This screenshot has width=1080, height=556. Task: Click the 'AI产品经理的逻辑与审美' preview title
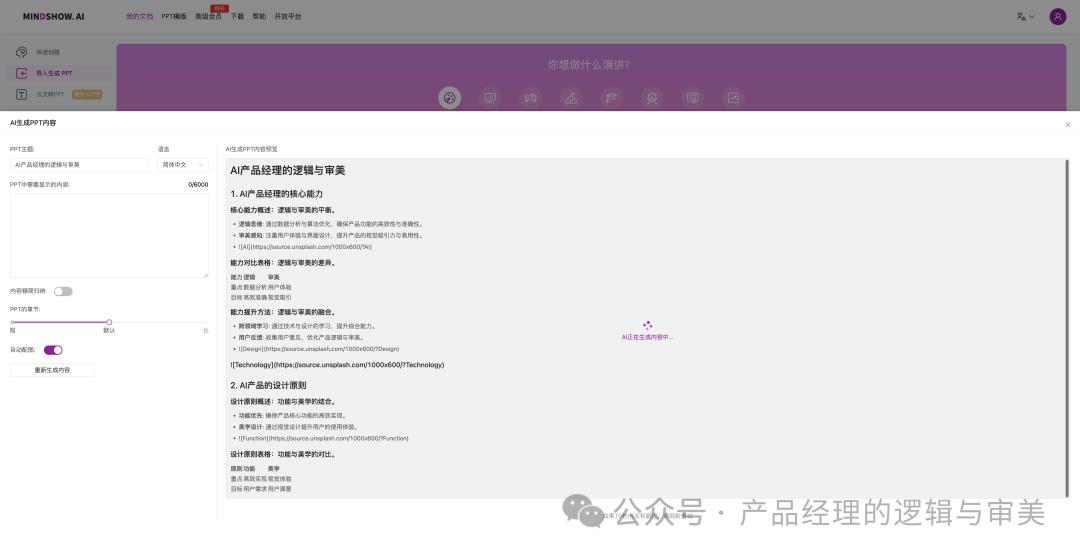tap(288, 170)
